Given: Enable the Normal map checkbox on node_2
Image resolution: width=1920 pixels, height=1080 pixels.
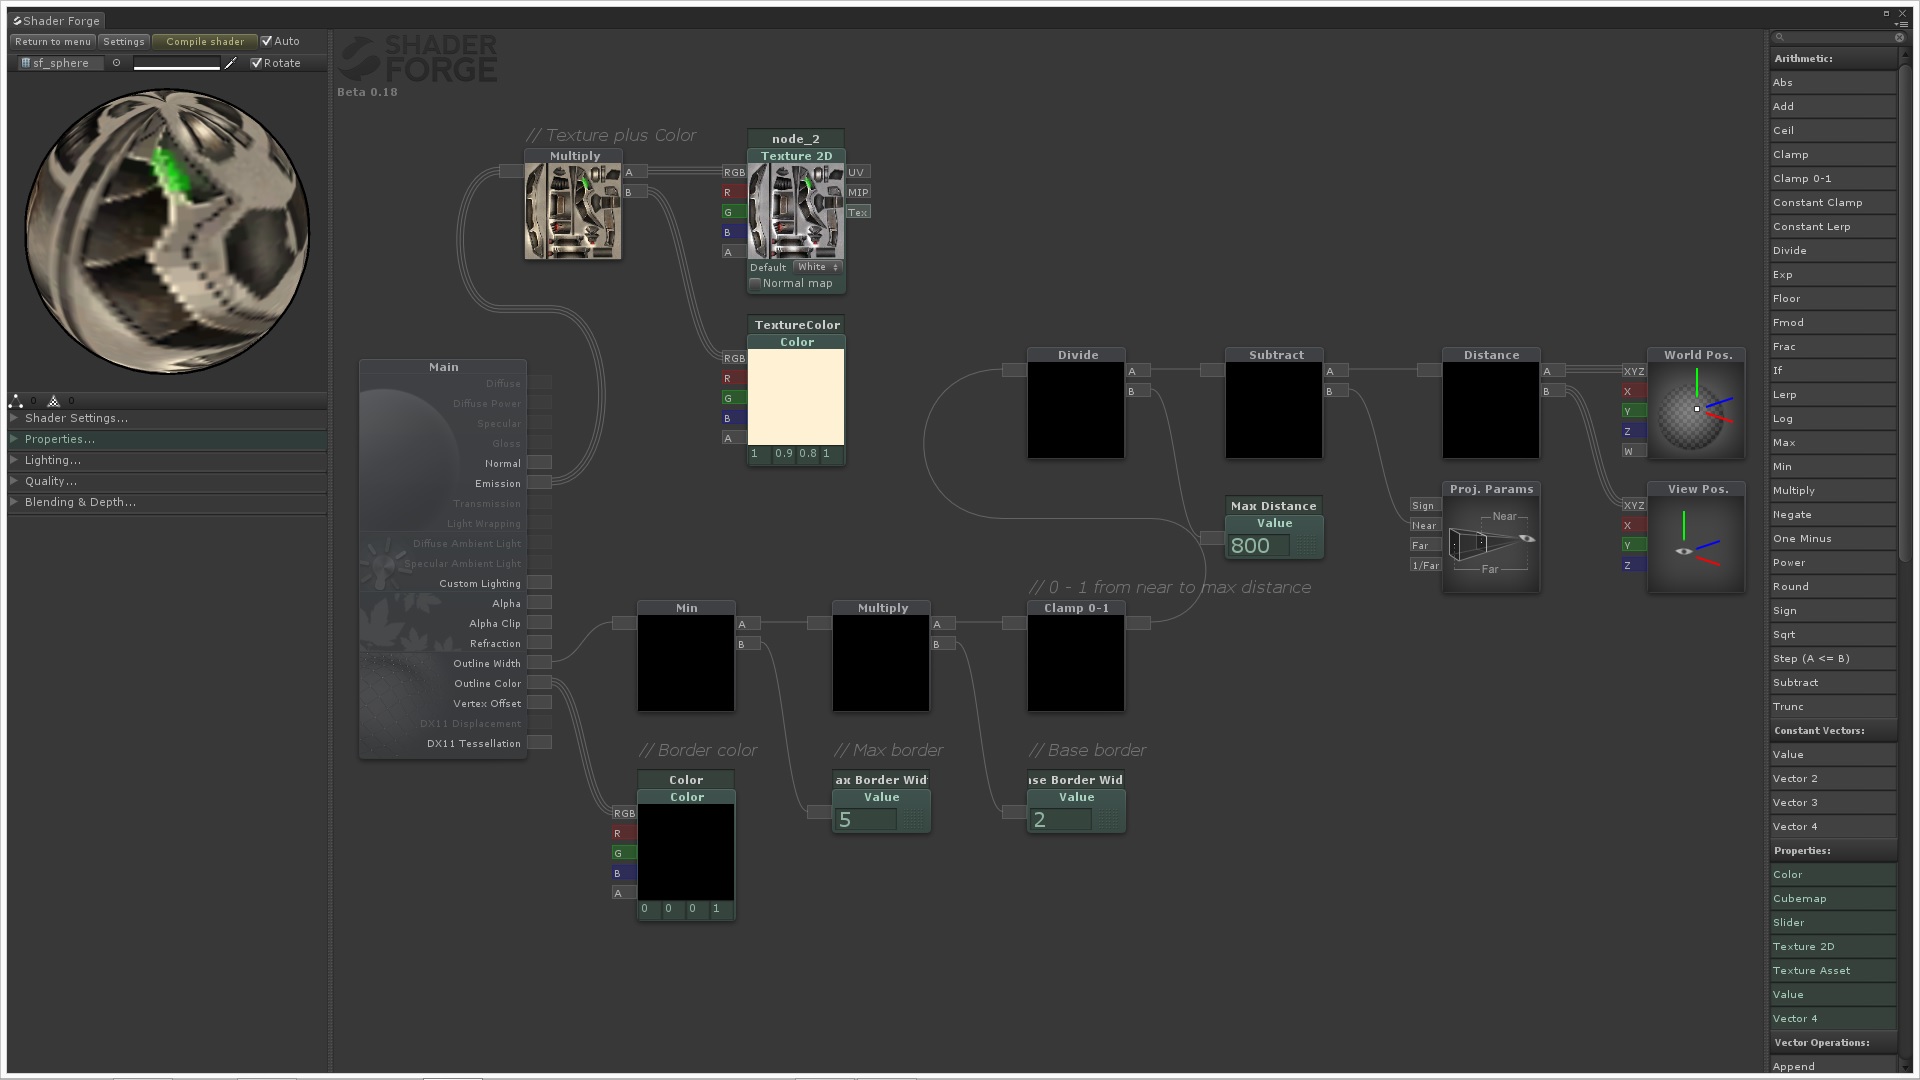Looking at the screenshot, I should click(755, 283).
